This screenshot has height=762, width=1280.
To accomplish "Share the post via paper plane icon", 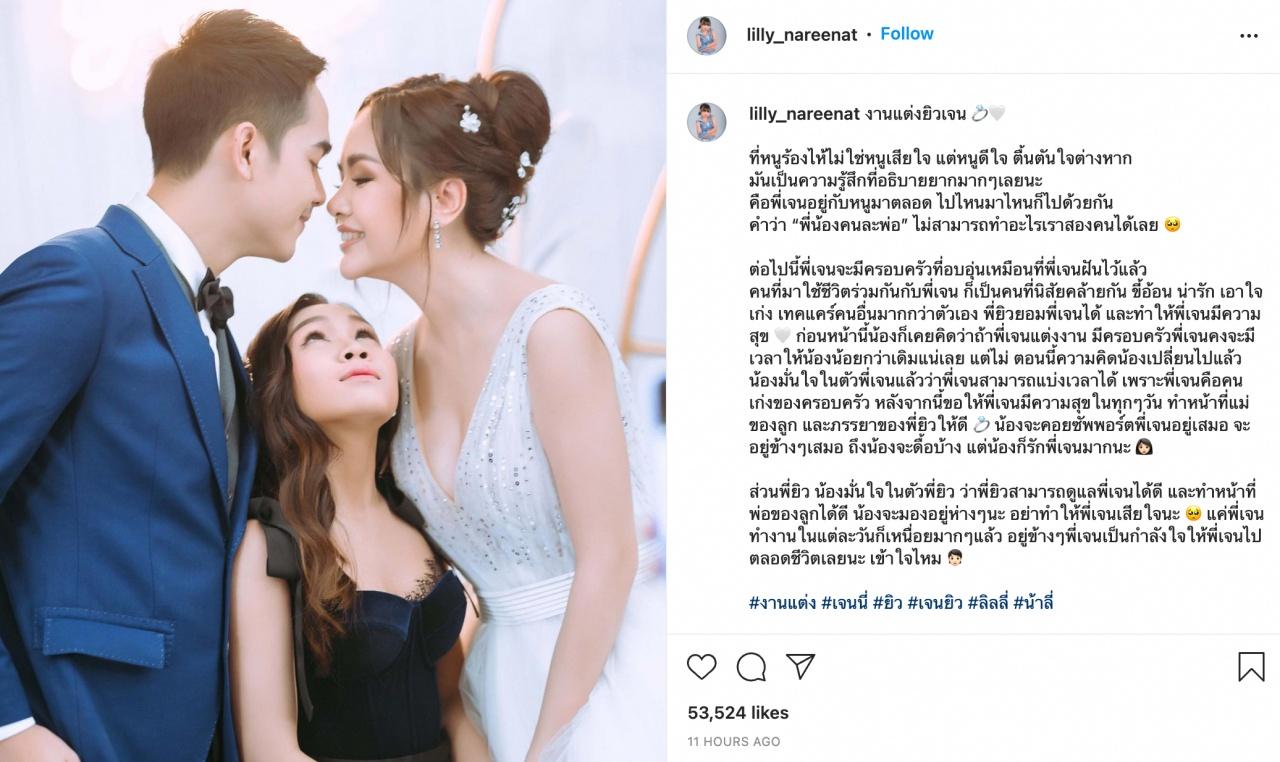I will [799, 666].
